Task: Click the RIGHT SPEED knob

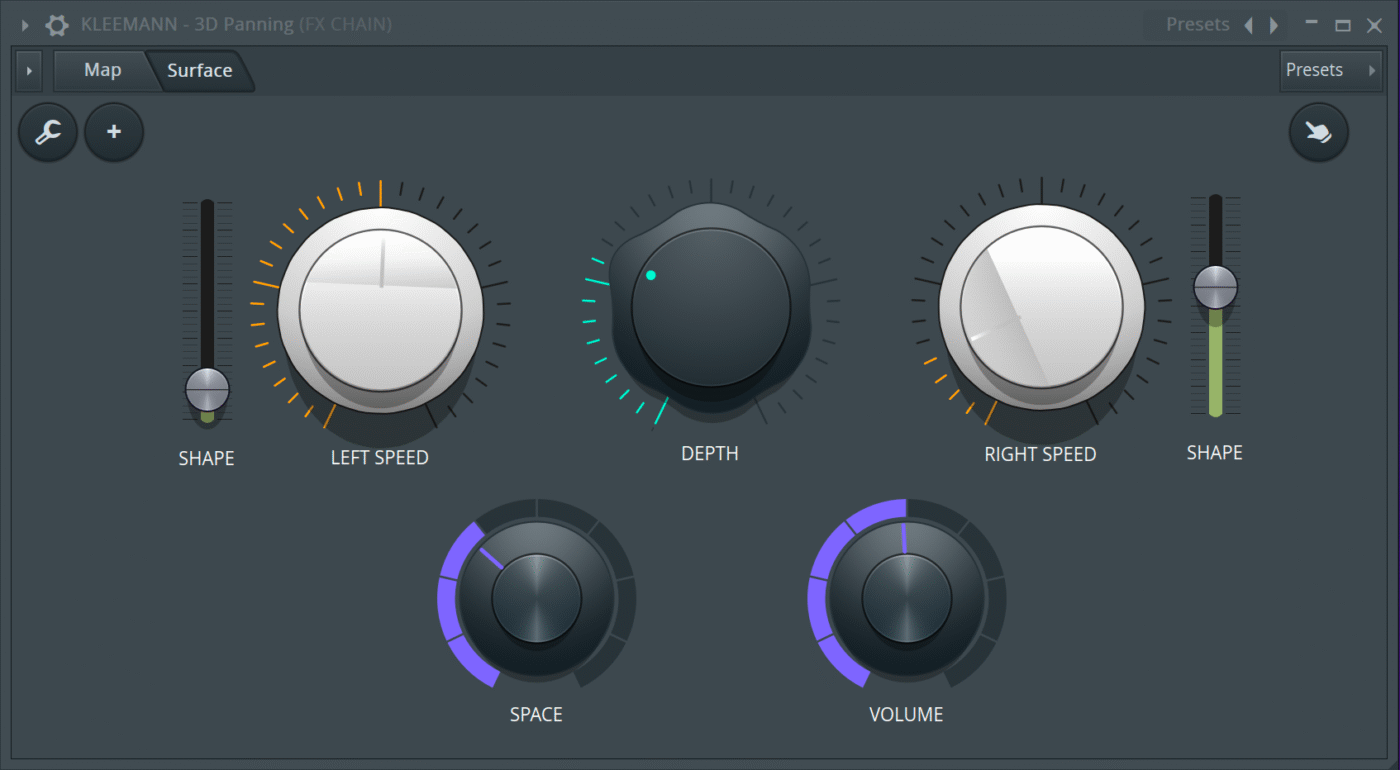Action: pos(1041,307)
